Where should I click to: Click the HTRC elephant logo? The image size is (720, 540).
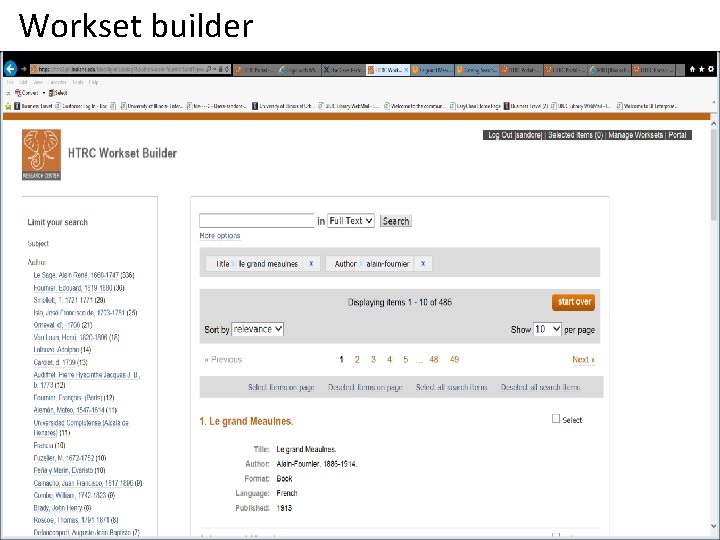pyautogui.click(x=41, y=154)
